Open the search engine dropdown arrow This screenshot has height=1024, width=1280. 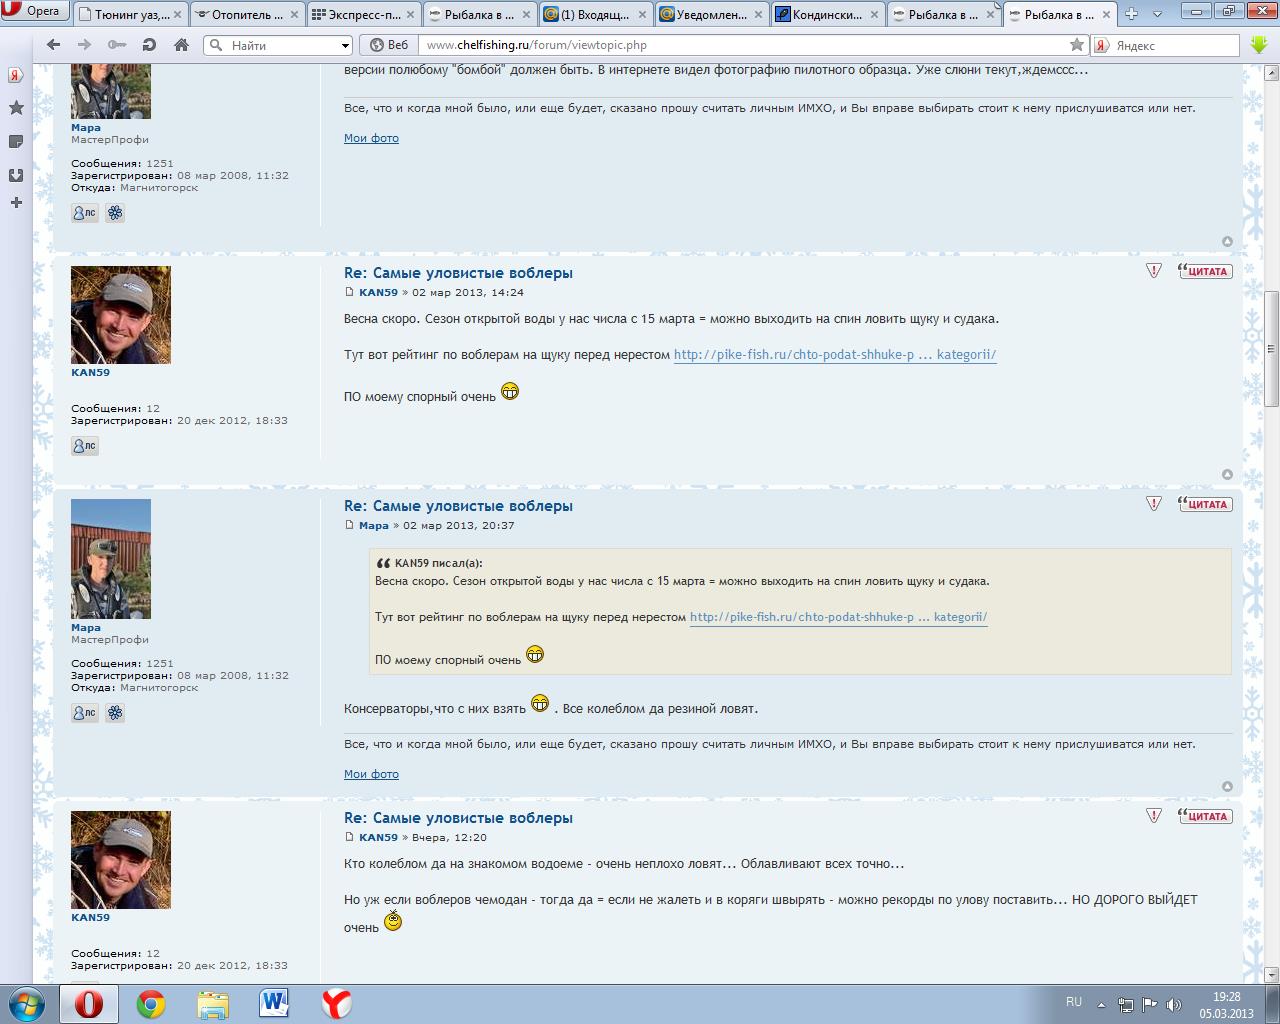point(346,45)
